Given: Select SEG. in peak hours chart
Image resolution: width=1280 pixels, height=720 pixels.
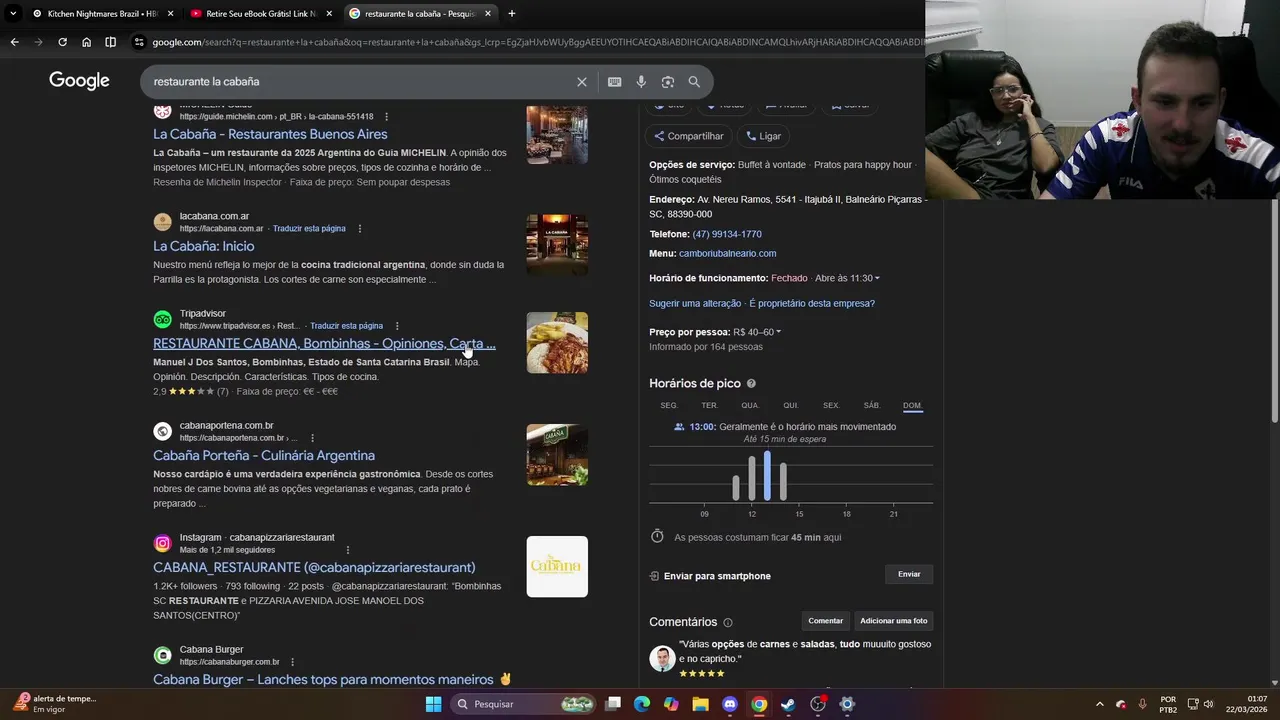Looking at the screenshot, I should click(x=669, y=405).
